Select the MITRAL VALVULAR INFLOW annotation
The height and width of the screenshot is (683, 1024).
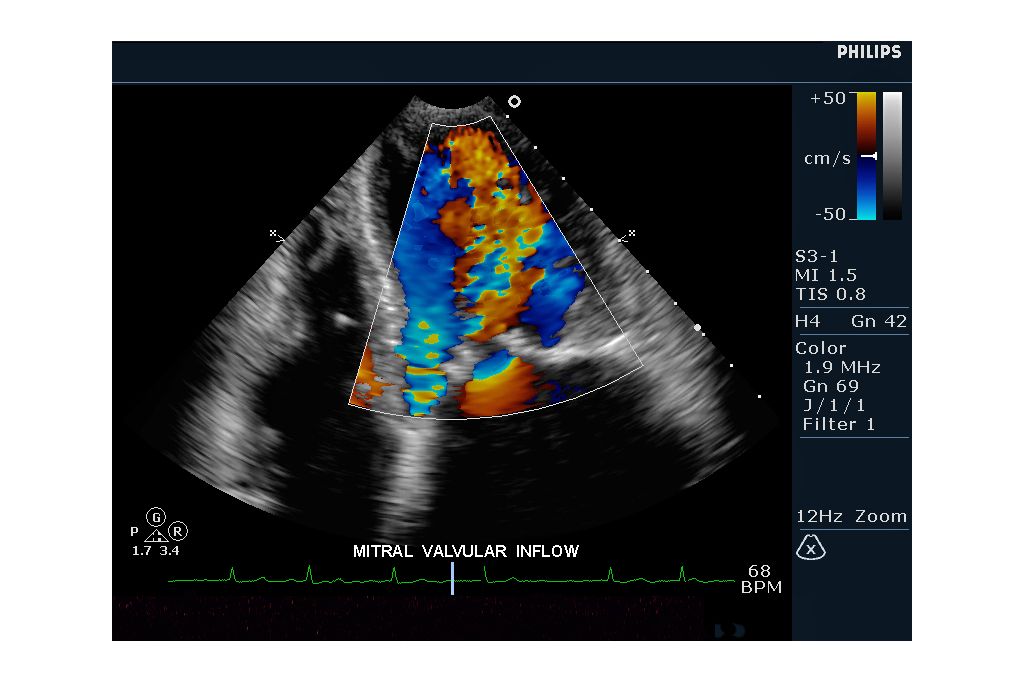pos(465,551)
